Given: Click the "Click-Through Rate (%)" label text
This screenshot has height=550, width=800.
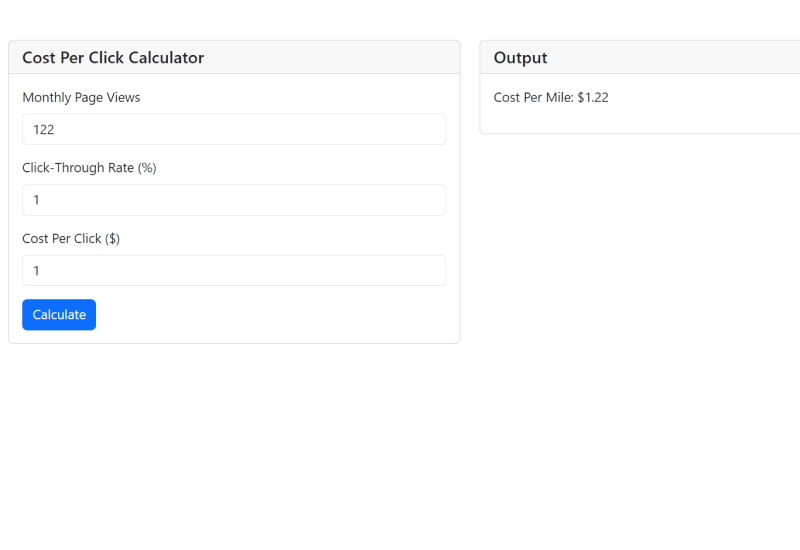Looking at the screenshot, I should click(x=89, y=168).
